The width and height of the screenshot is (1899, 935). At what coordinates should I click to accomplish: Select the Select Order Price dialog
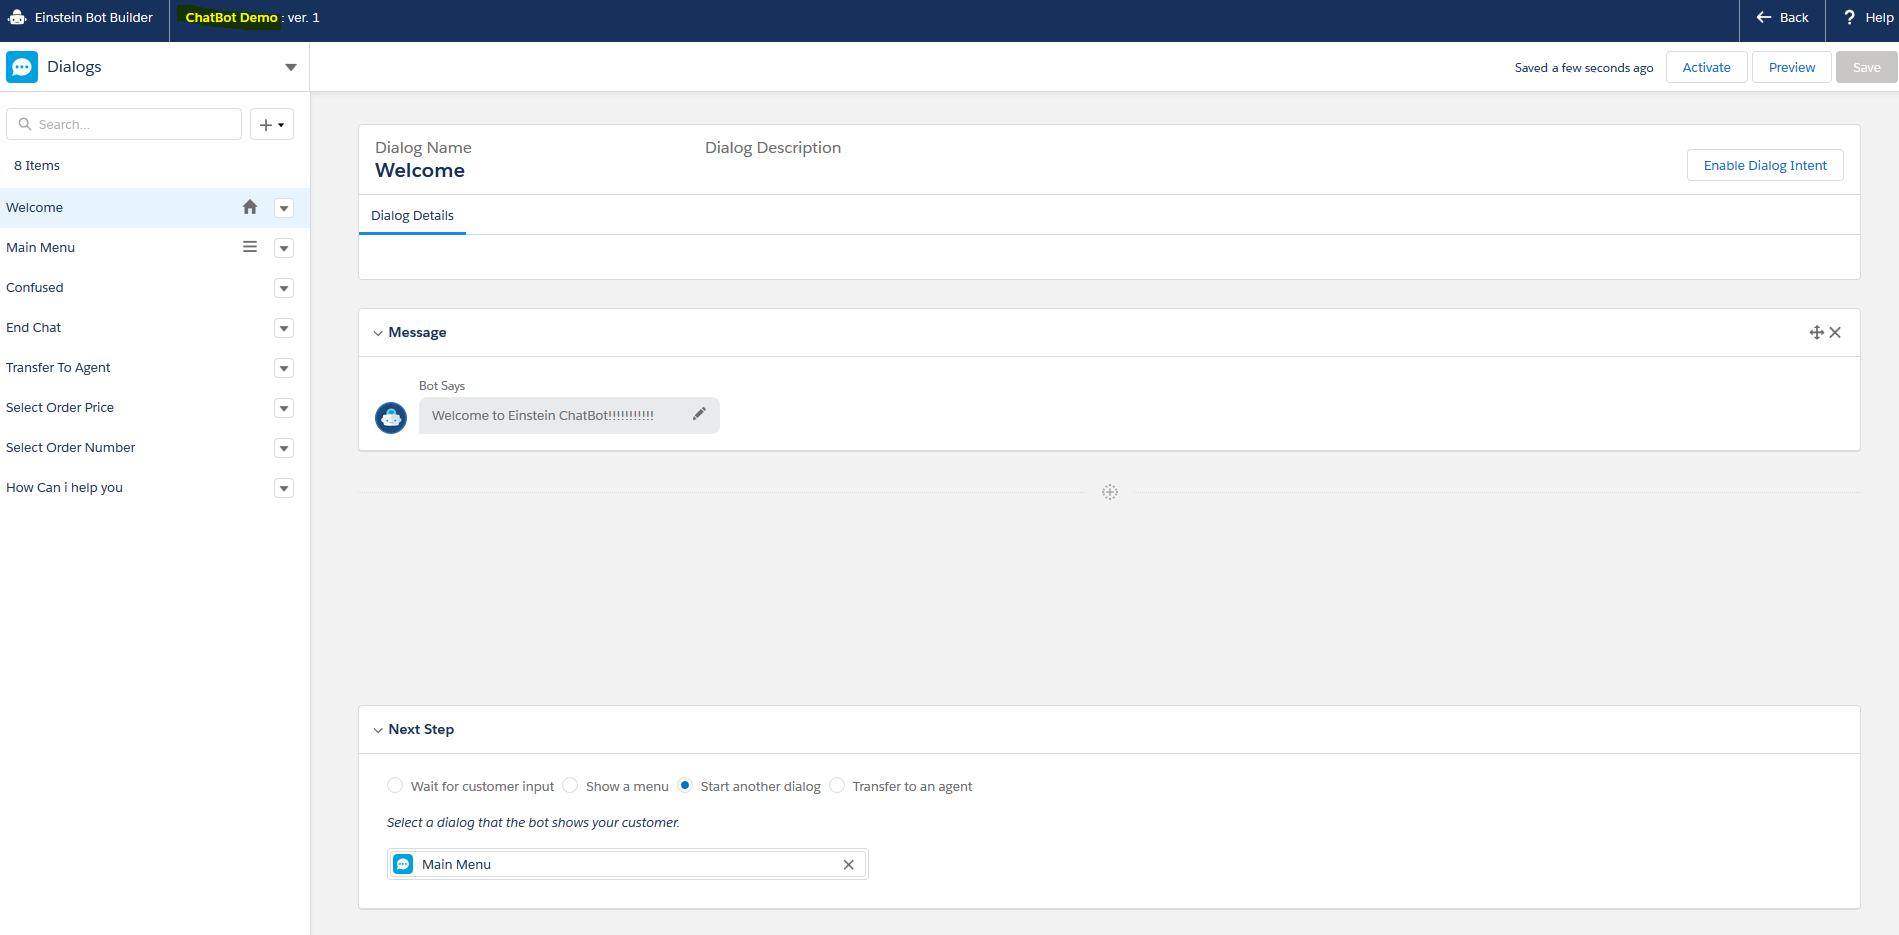point(155,407)
